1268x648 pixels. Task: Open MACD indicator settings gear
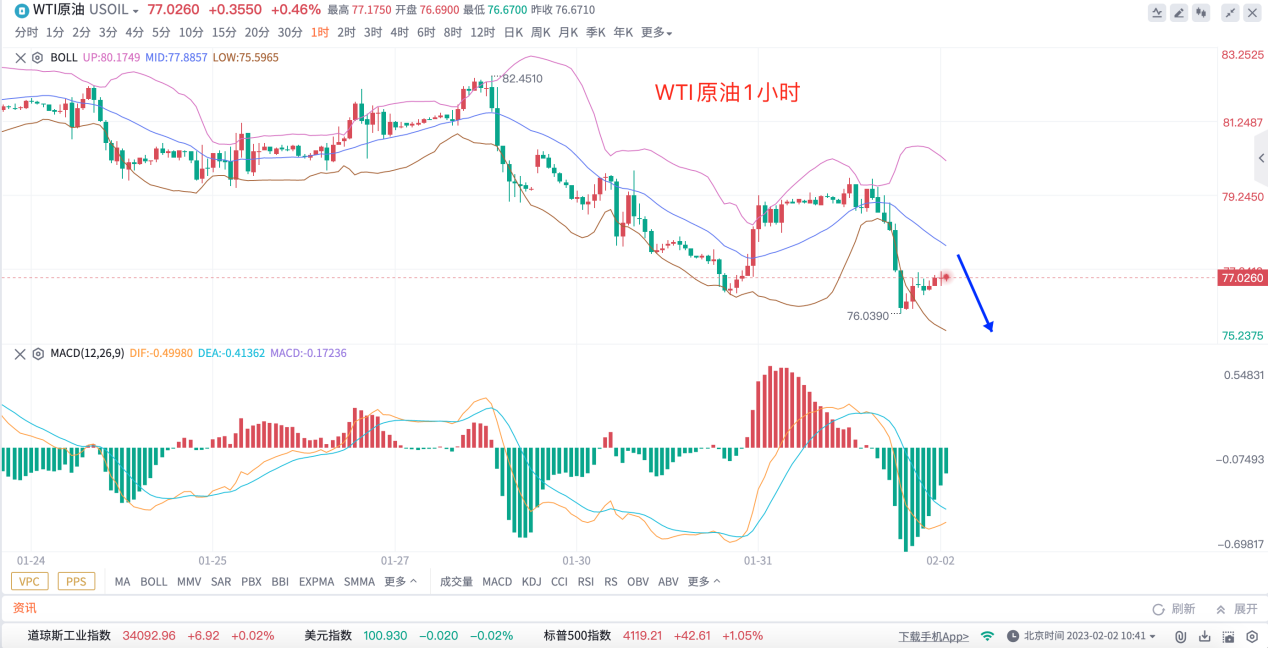[x=37, y=353]
